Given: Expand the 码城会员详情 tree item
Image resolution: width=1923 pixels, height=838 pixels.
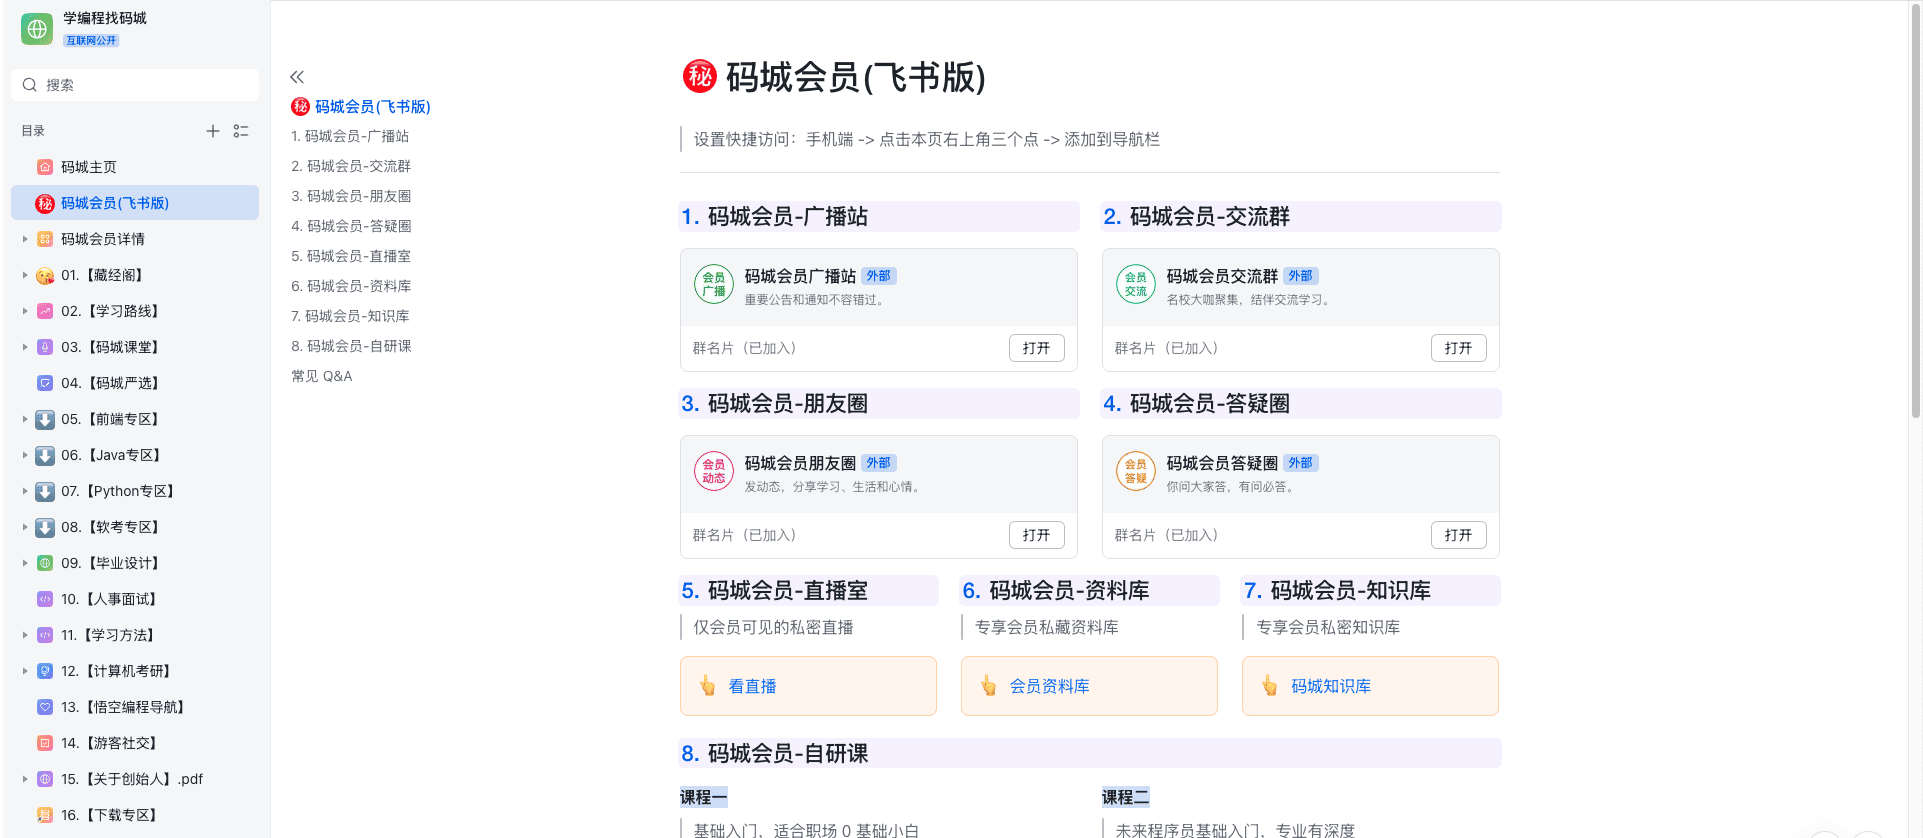Looking at the screenshot, I should [25, 239].
